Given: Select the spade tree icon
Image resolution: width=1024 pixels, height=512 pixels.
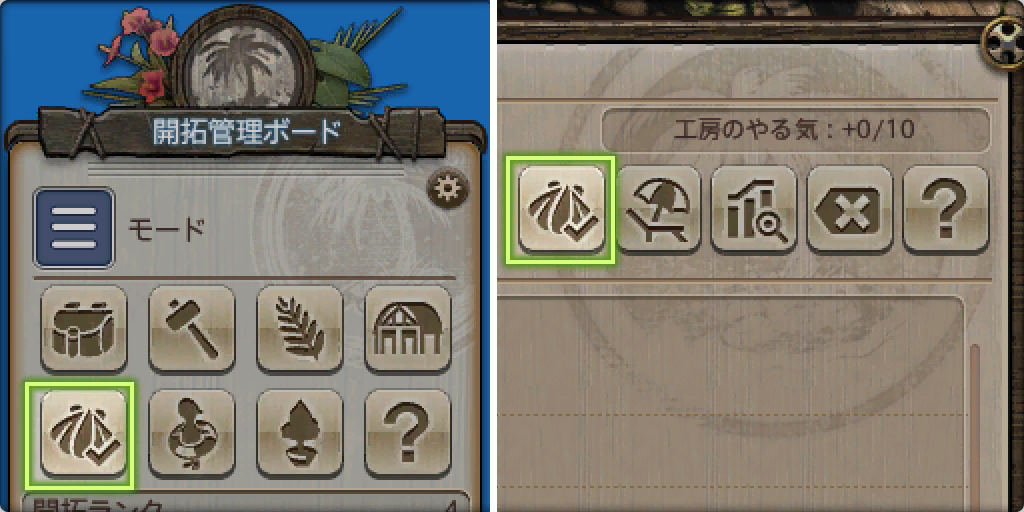Looking at the screenshot, I should point(300,433).
